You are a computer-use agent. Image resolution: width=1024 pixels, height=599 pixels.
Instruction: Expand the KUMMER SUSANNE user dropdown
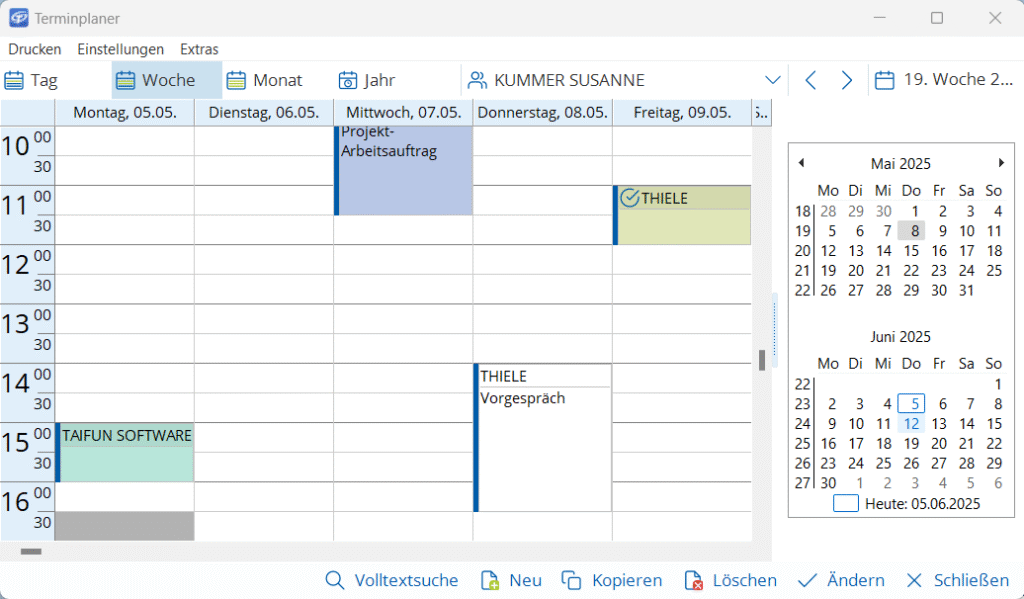coord(772,80)
